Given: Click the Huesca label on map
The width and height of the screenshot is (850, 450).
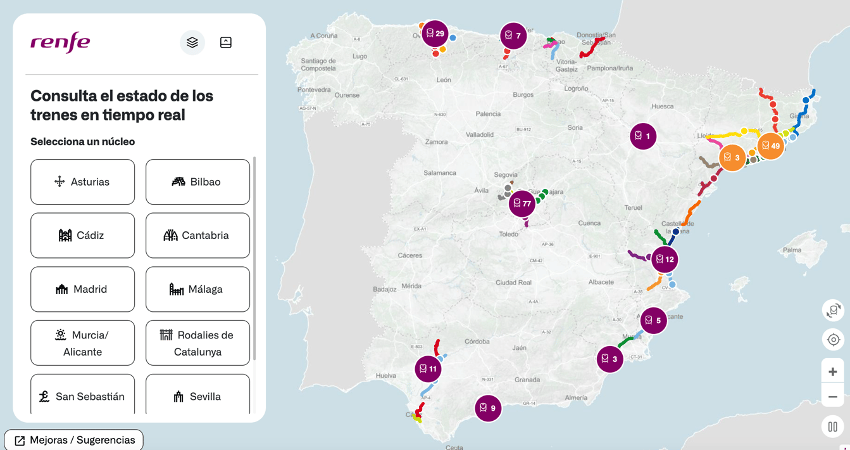Looking at the screenshot, I should point(662,106).
